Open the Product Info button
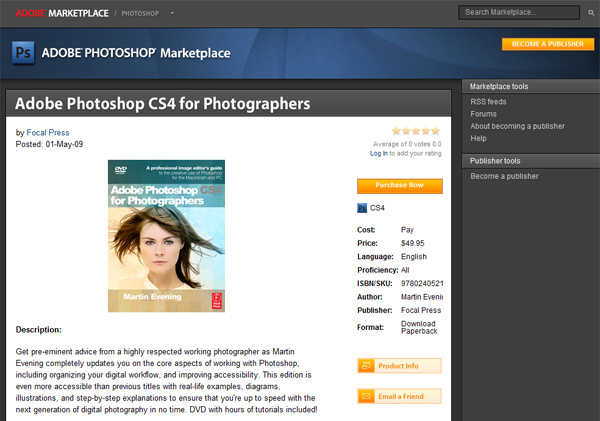 point(399,366)
